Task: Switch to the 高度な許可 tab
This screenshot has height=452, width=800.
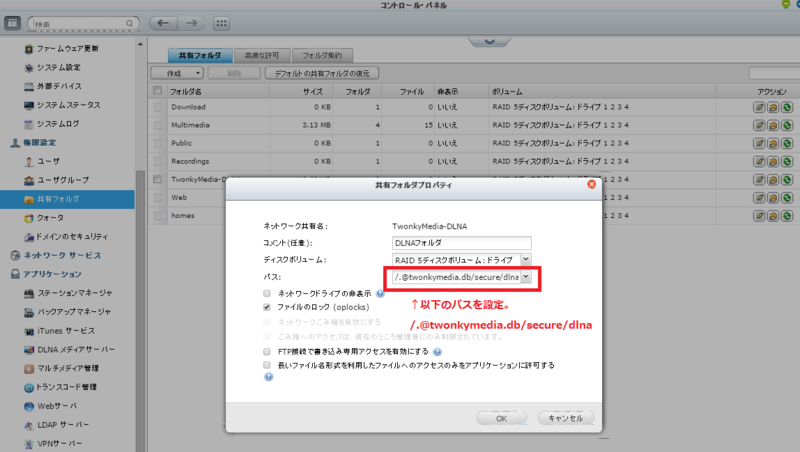Action: 262,55
